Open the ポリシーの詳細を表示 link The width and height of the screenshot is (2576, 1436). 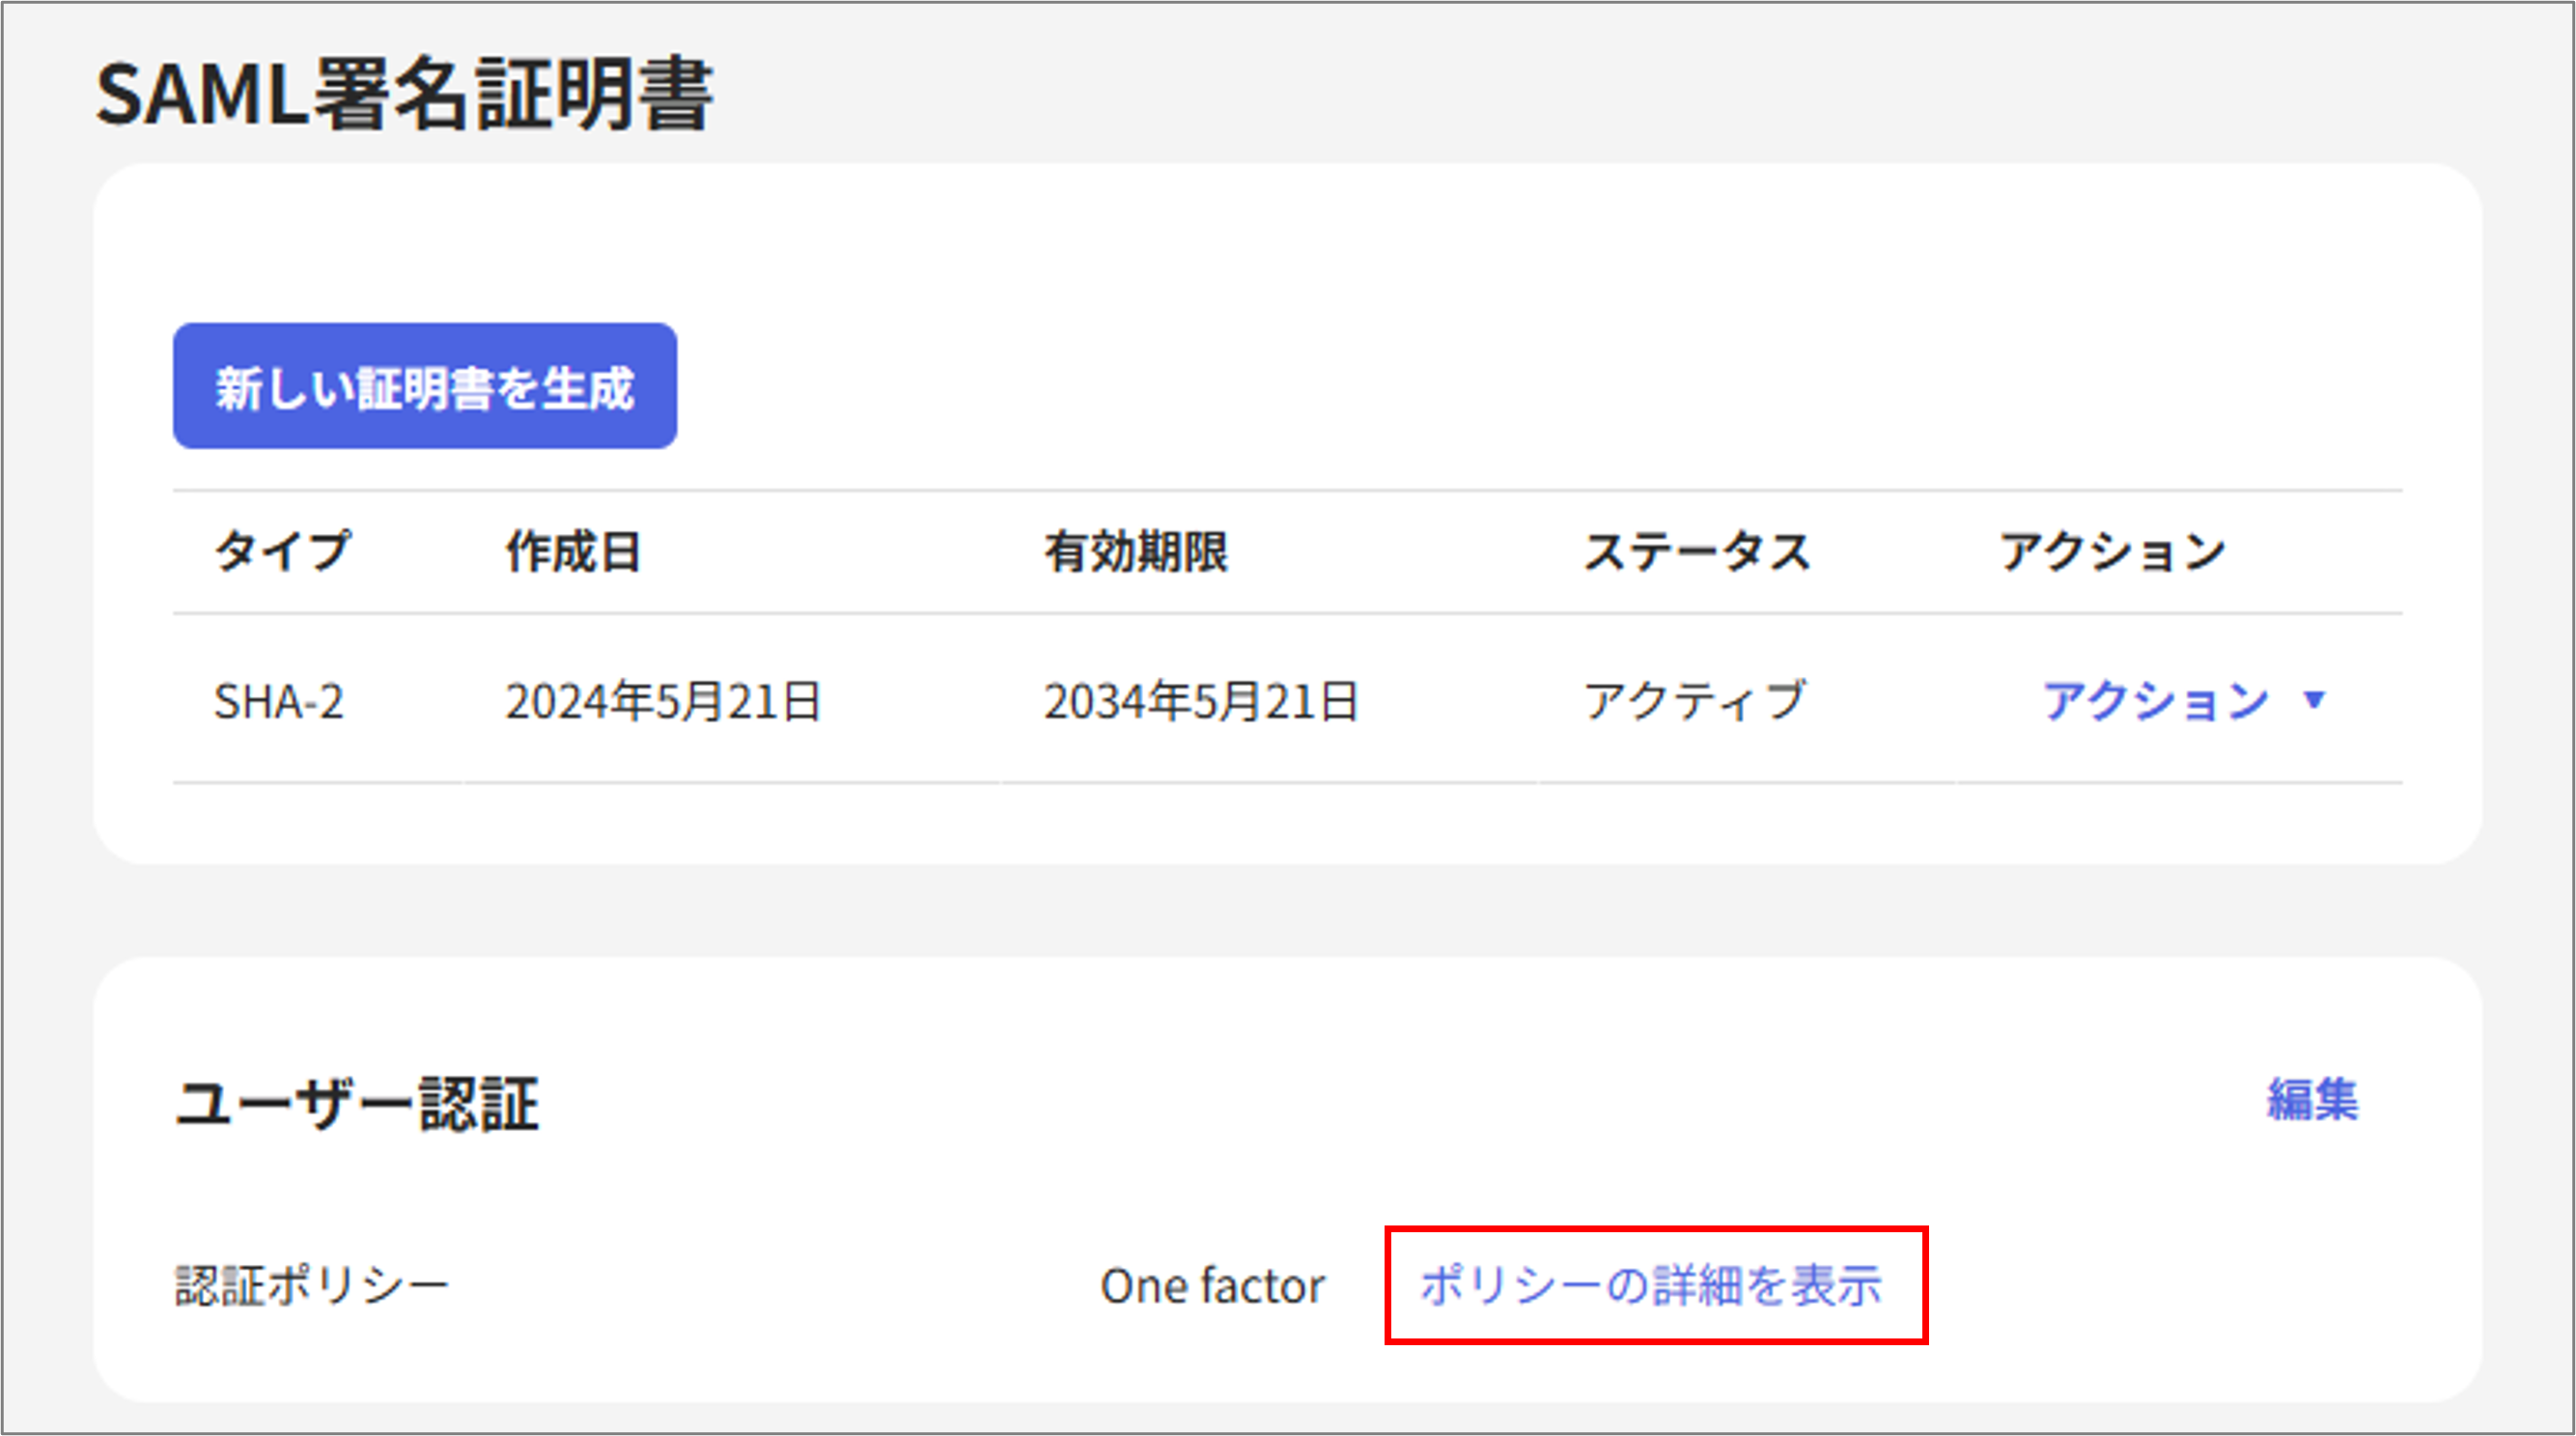click(x=1651, y=1285)
